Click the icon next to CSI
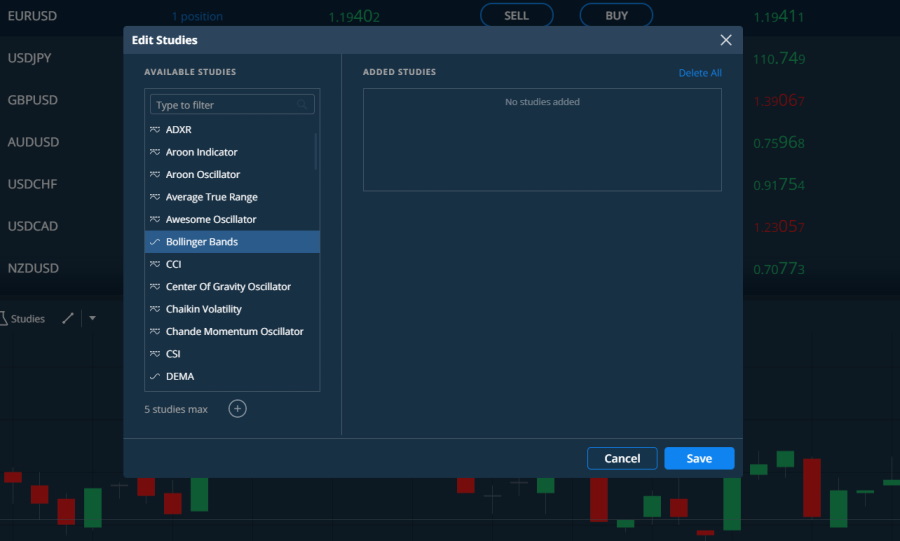Image resolution: width=900 pixels, height=541 pixels. (154, 353)
